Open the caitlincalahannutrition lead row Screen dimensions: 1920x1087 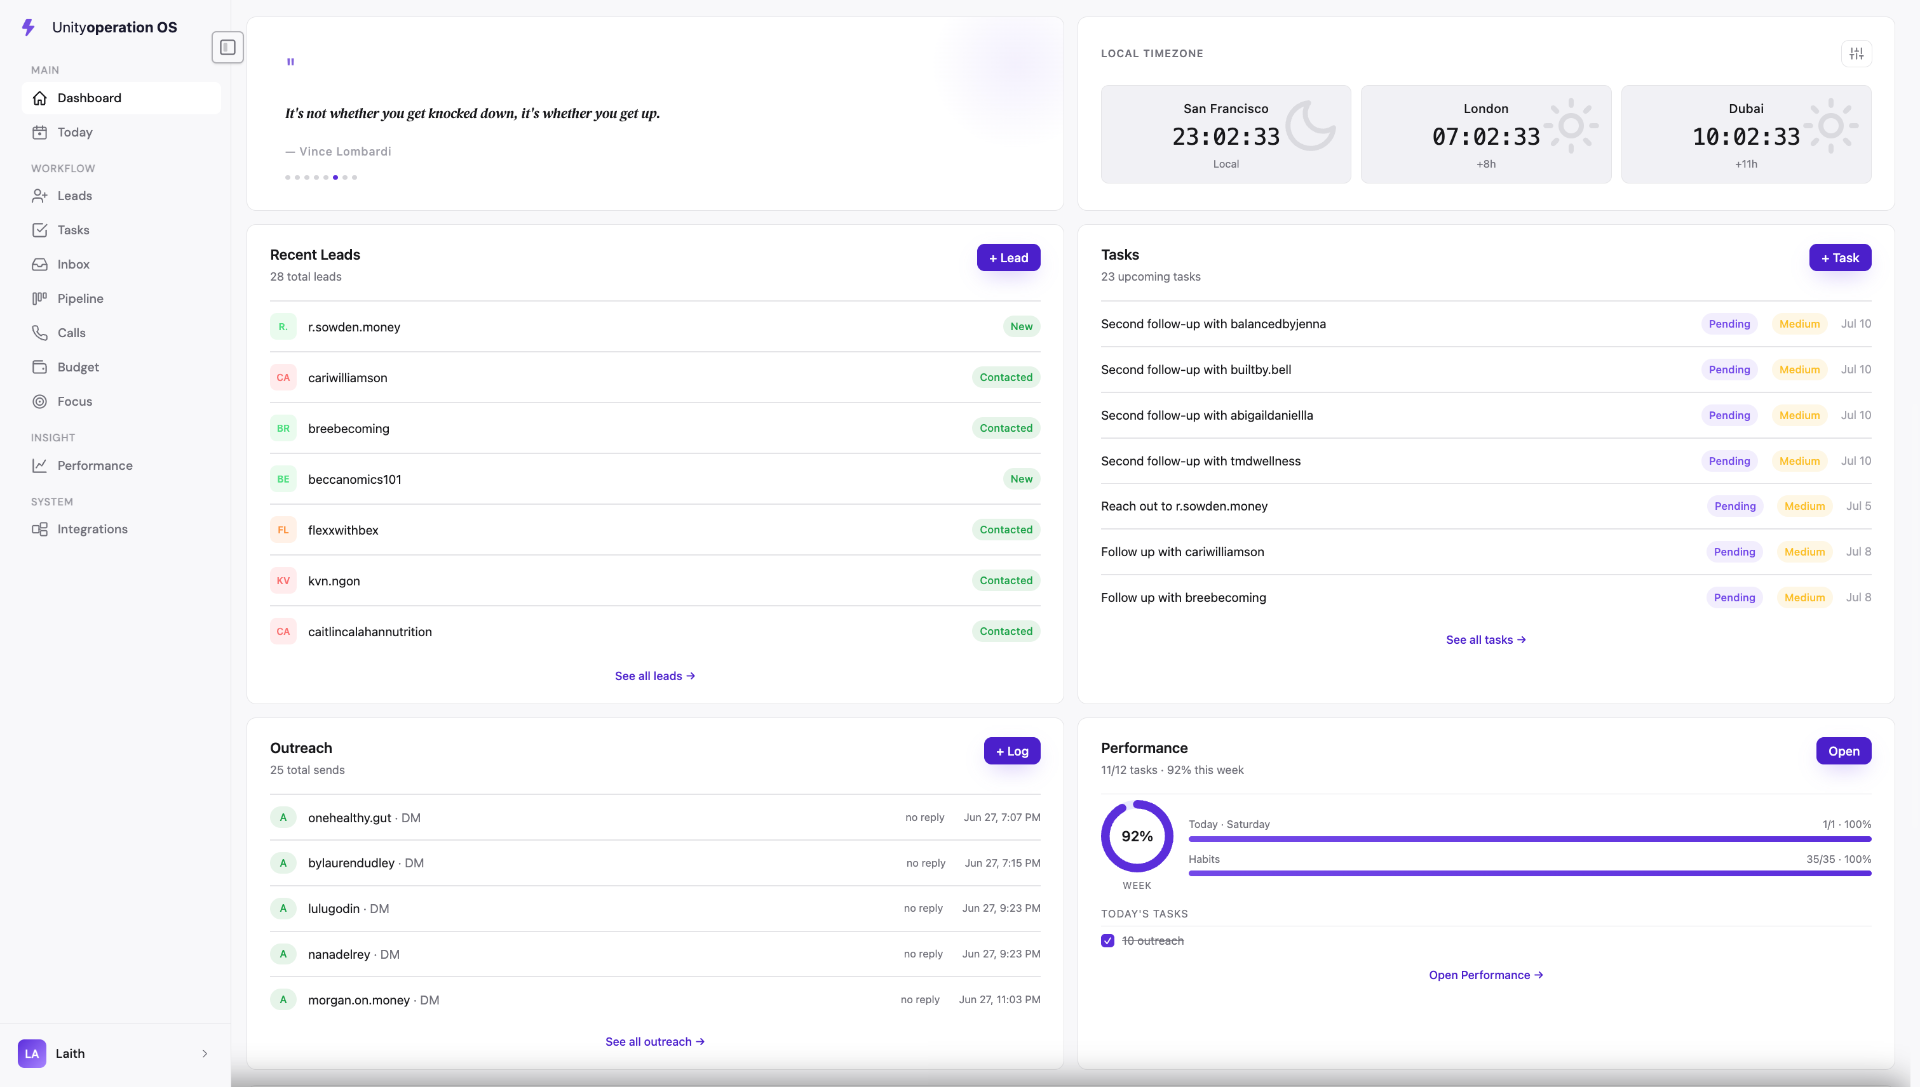(655, 631)
